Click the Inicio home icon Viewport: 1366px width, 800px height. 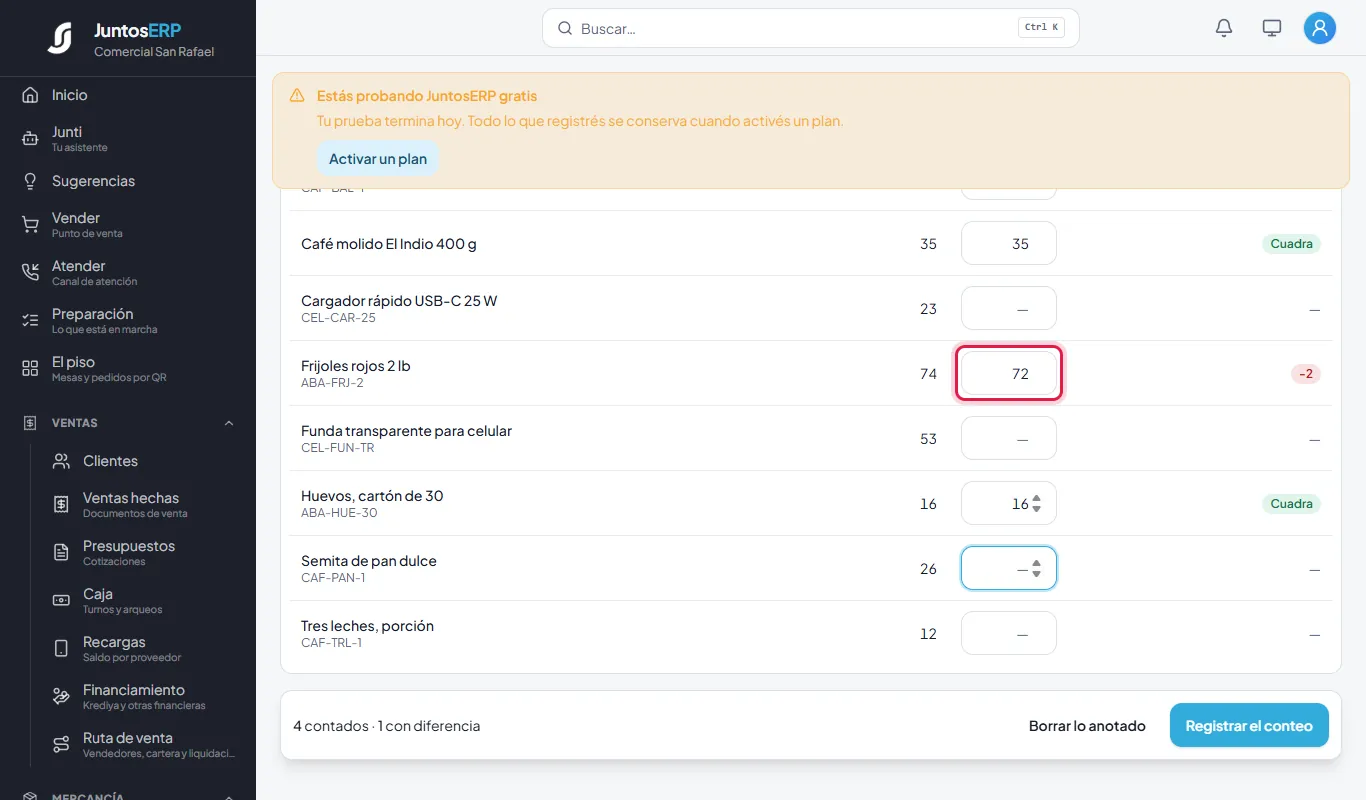click(30, 95)
